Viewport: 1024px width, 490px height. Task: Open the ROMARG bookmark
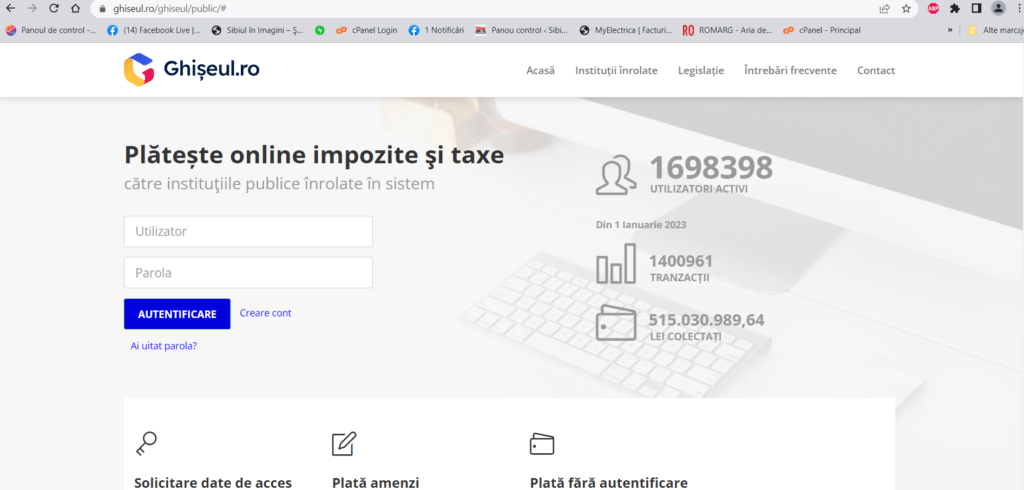728,30
